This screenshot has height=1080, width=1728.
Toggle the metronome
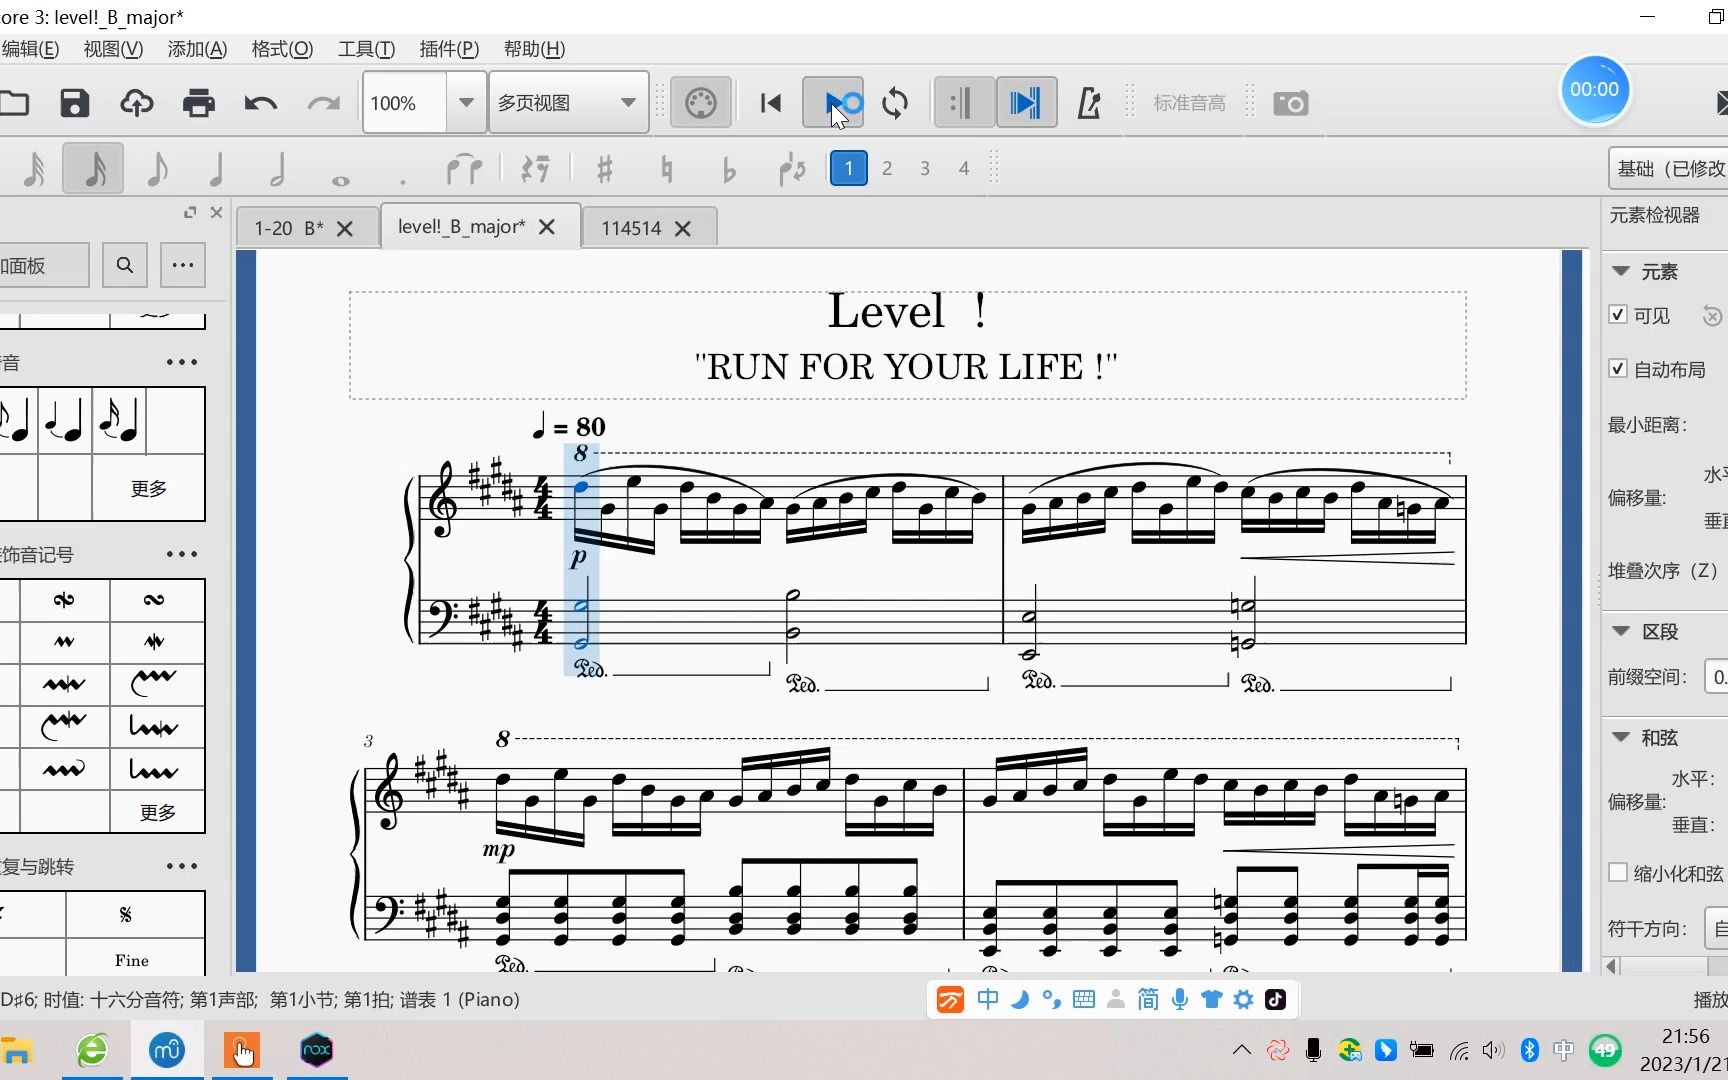click(1089, 103)
